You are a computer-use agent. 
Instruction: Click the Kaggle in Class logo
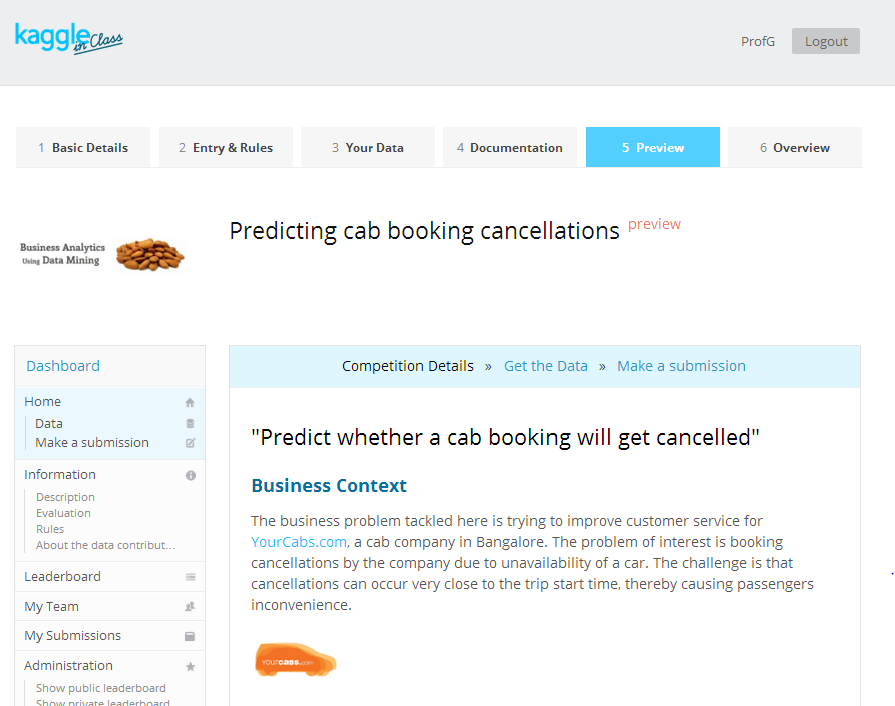coord(69,39)
